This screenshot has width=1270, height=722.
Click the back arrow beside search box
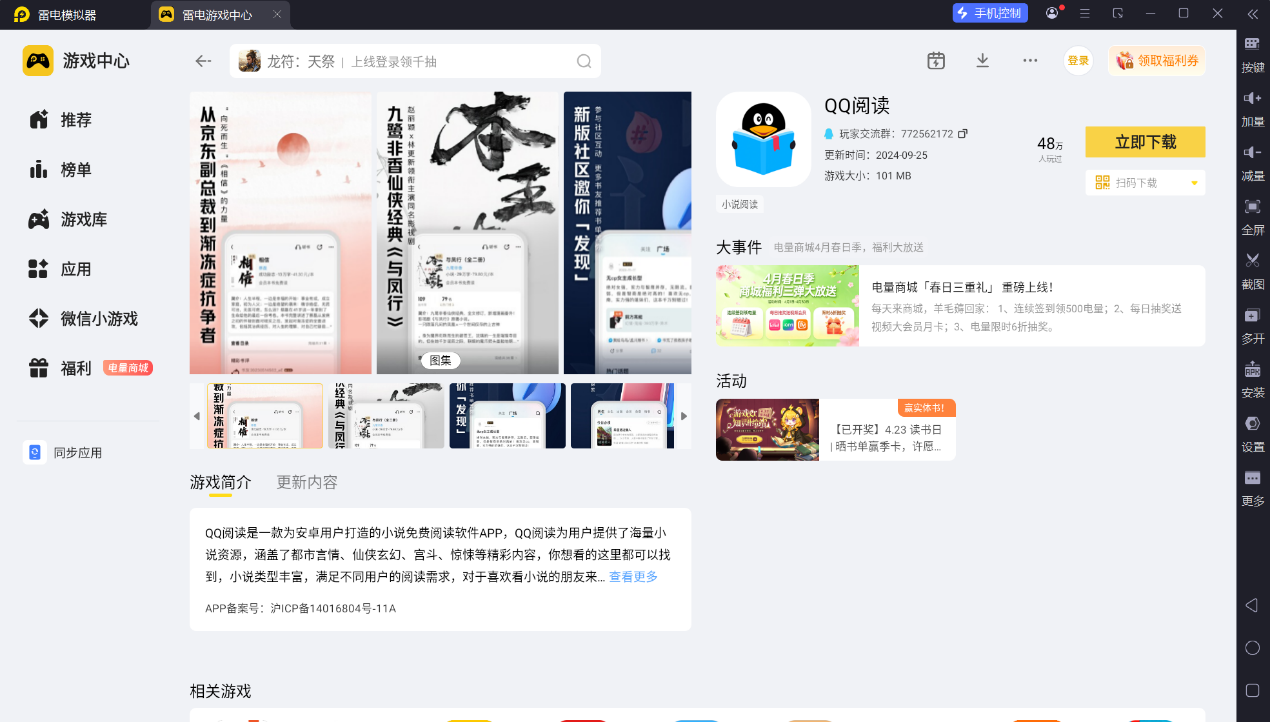coord(203,61)
